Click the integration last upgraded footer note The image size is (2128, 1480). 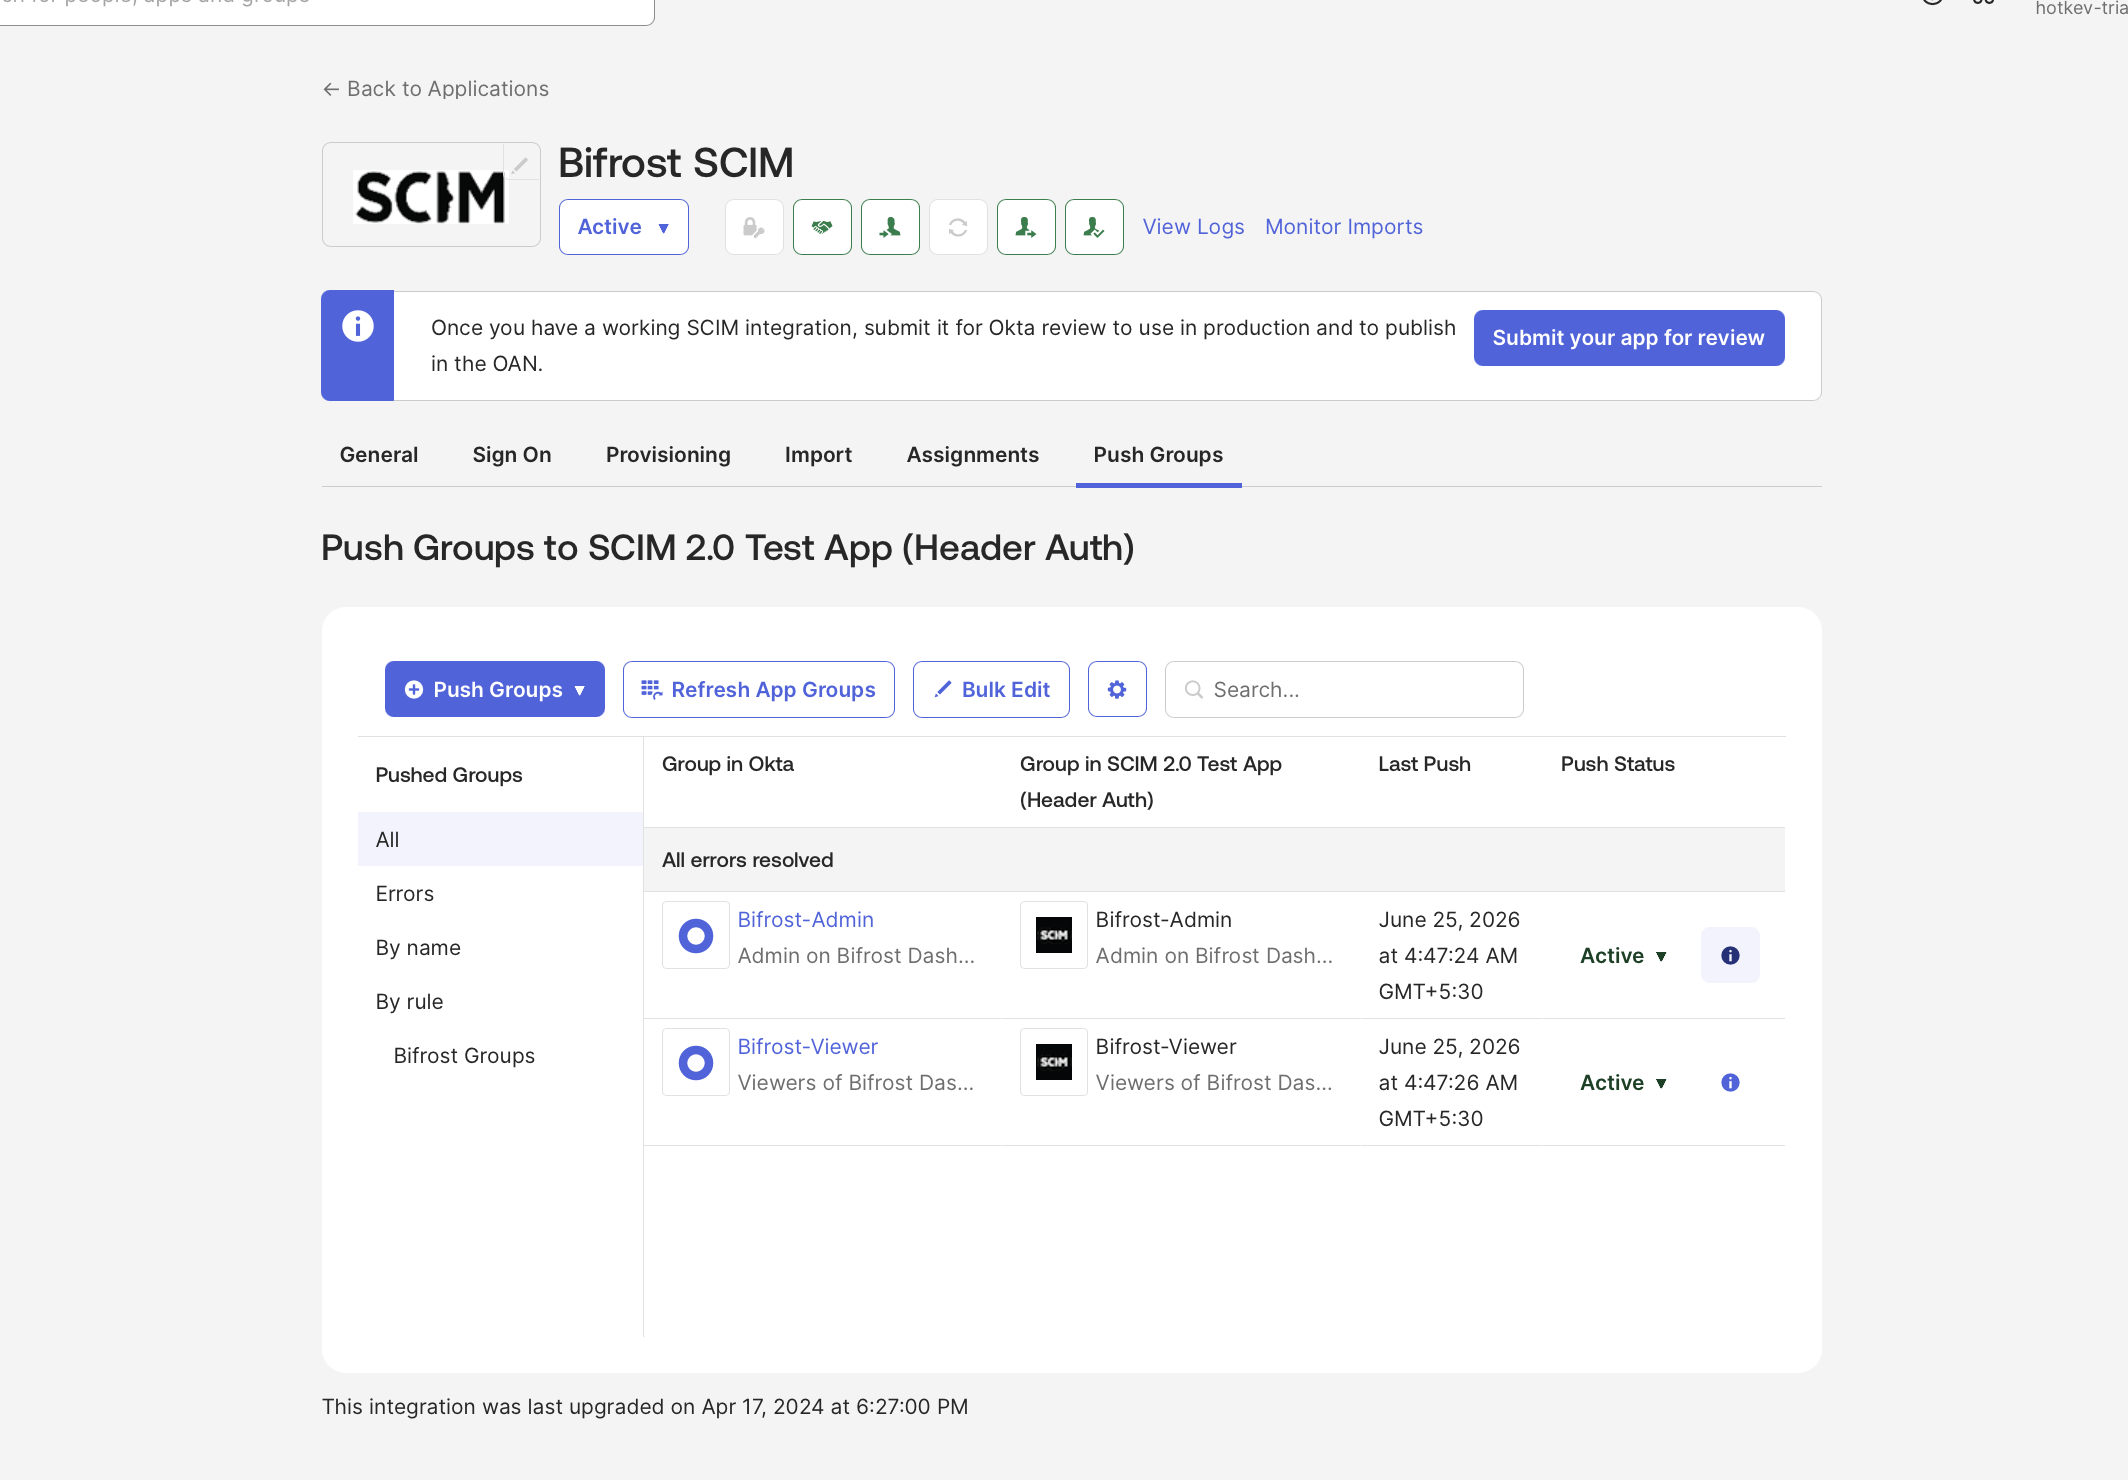click(x=645, y=1407)
